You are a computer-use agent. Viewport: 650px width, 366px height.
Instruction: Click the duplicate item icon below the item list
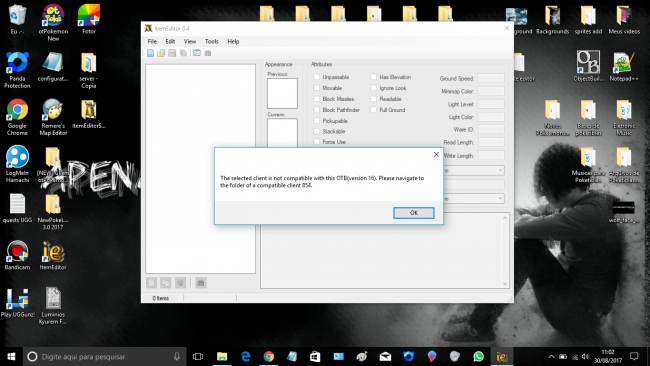pos(165,283)
